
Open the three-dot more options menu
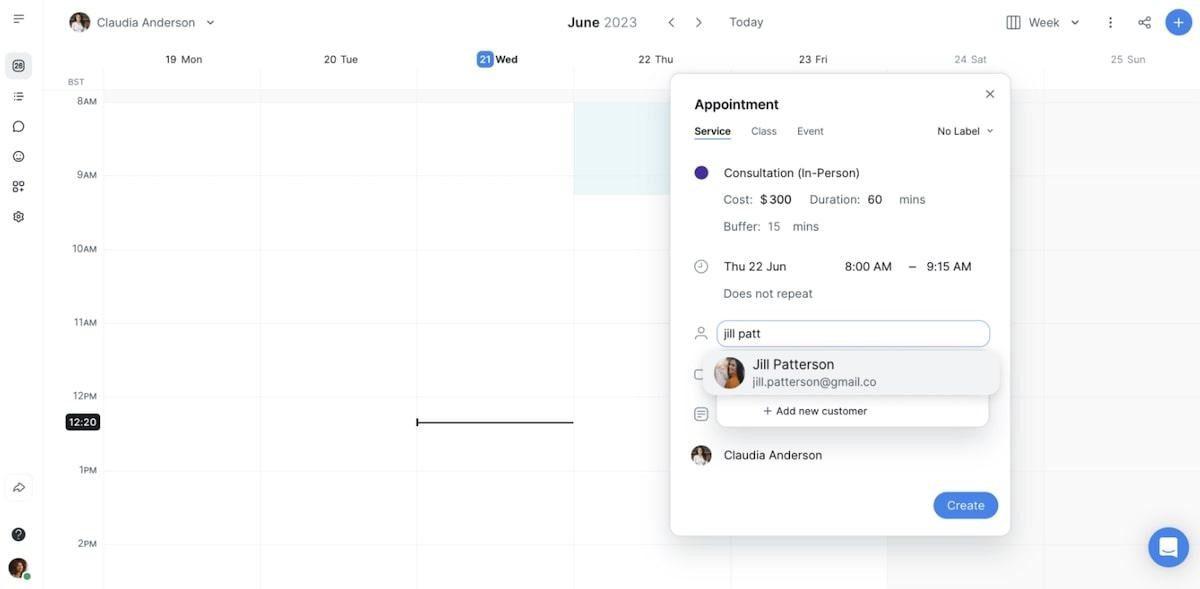(x=1110, y=22)
